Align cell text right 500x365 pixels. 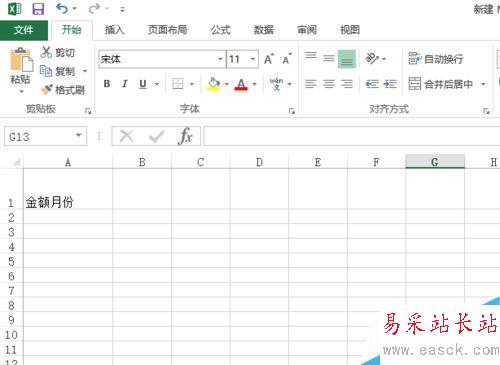click(347, 84)
